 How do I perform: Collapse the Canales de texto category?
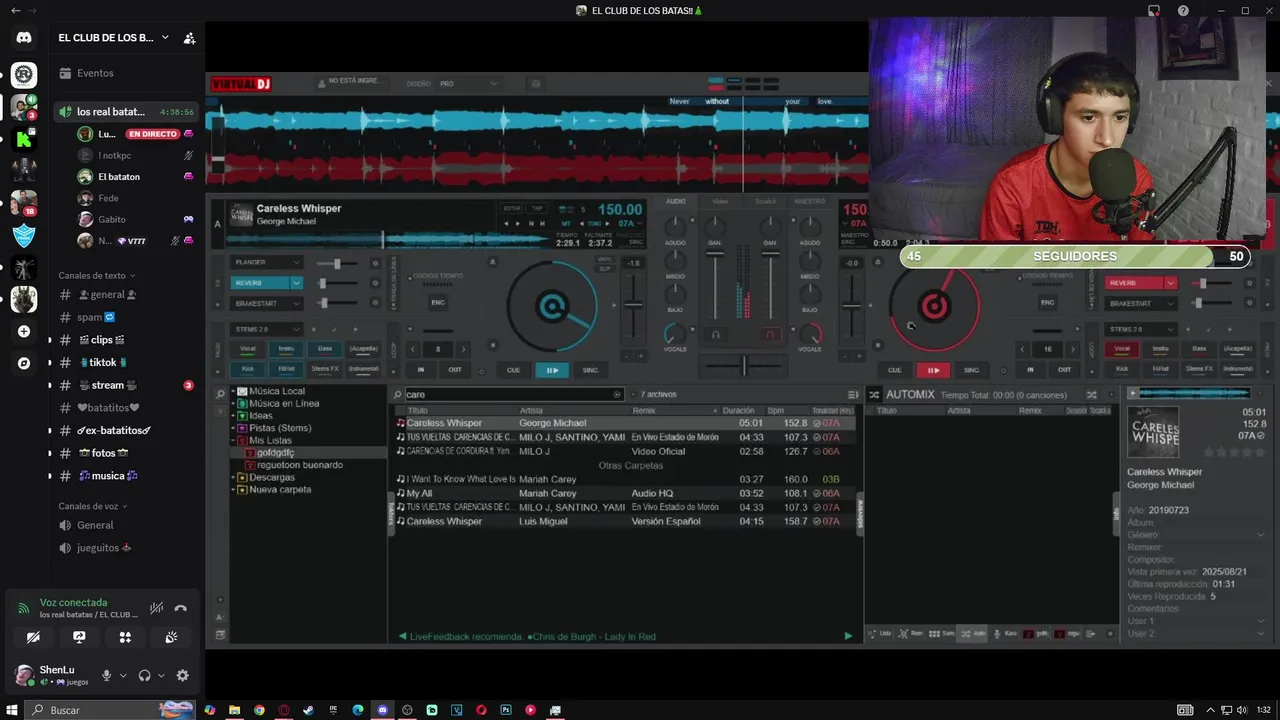point(97,275)
